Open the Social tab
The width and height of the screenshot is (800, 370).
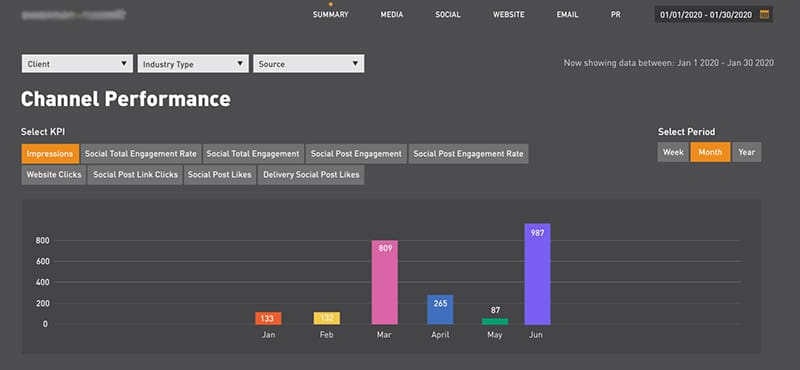pos(448,15)
